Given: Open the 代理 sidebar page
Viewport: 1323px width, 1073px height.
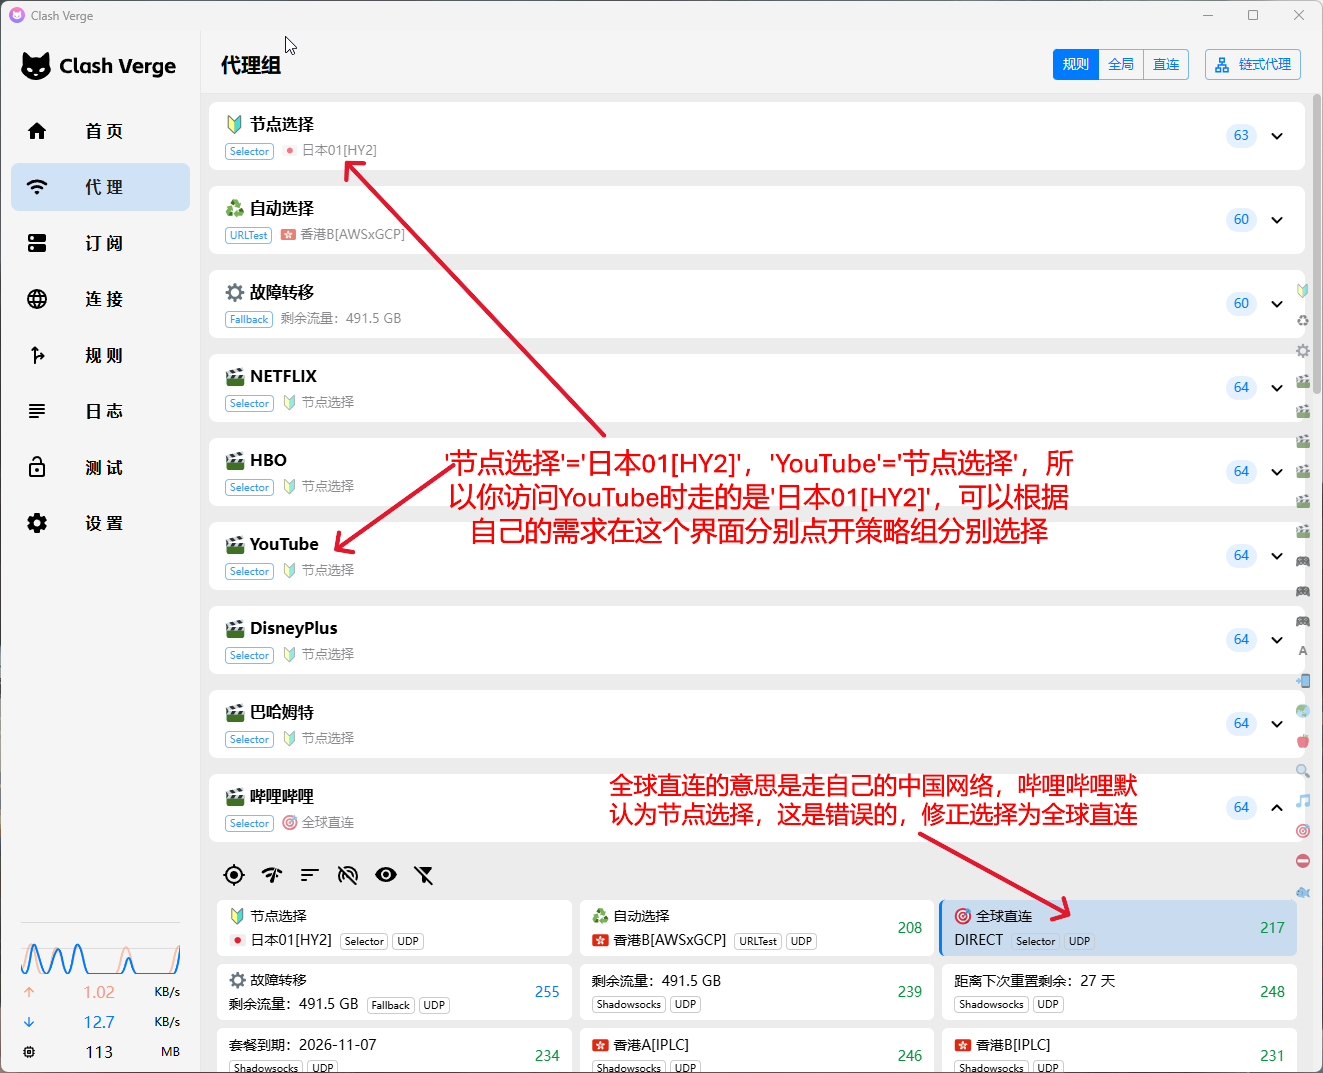Looking at the screenshot, I should tap(100, 187).
